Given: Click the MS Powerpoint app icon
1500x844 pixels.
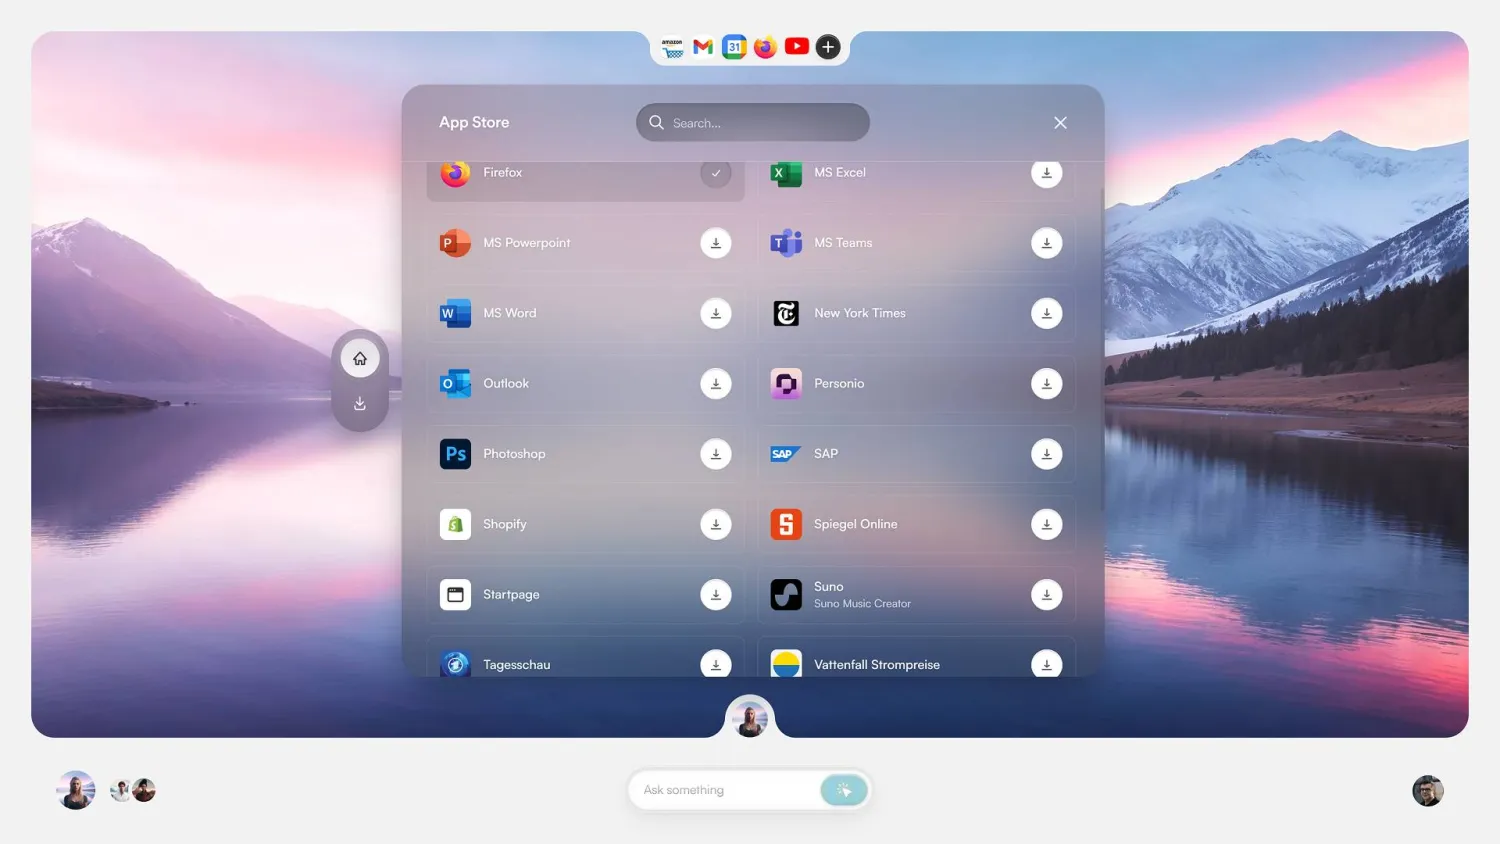Looking at the screenshot, I should pos(455,243).
